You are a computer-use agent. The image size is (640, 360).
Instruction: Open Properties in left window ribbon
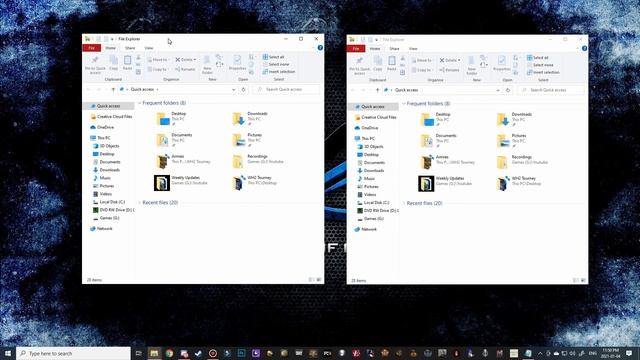point(237,63)
